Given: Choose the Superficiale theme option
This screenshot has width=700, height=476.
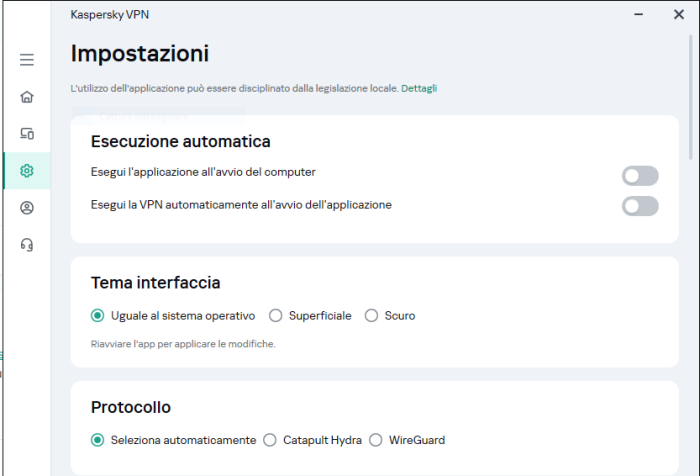Looking at the screenshot, I should coord(276,316).
